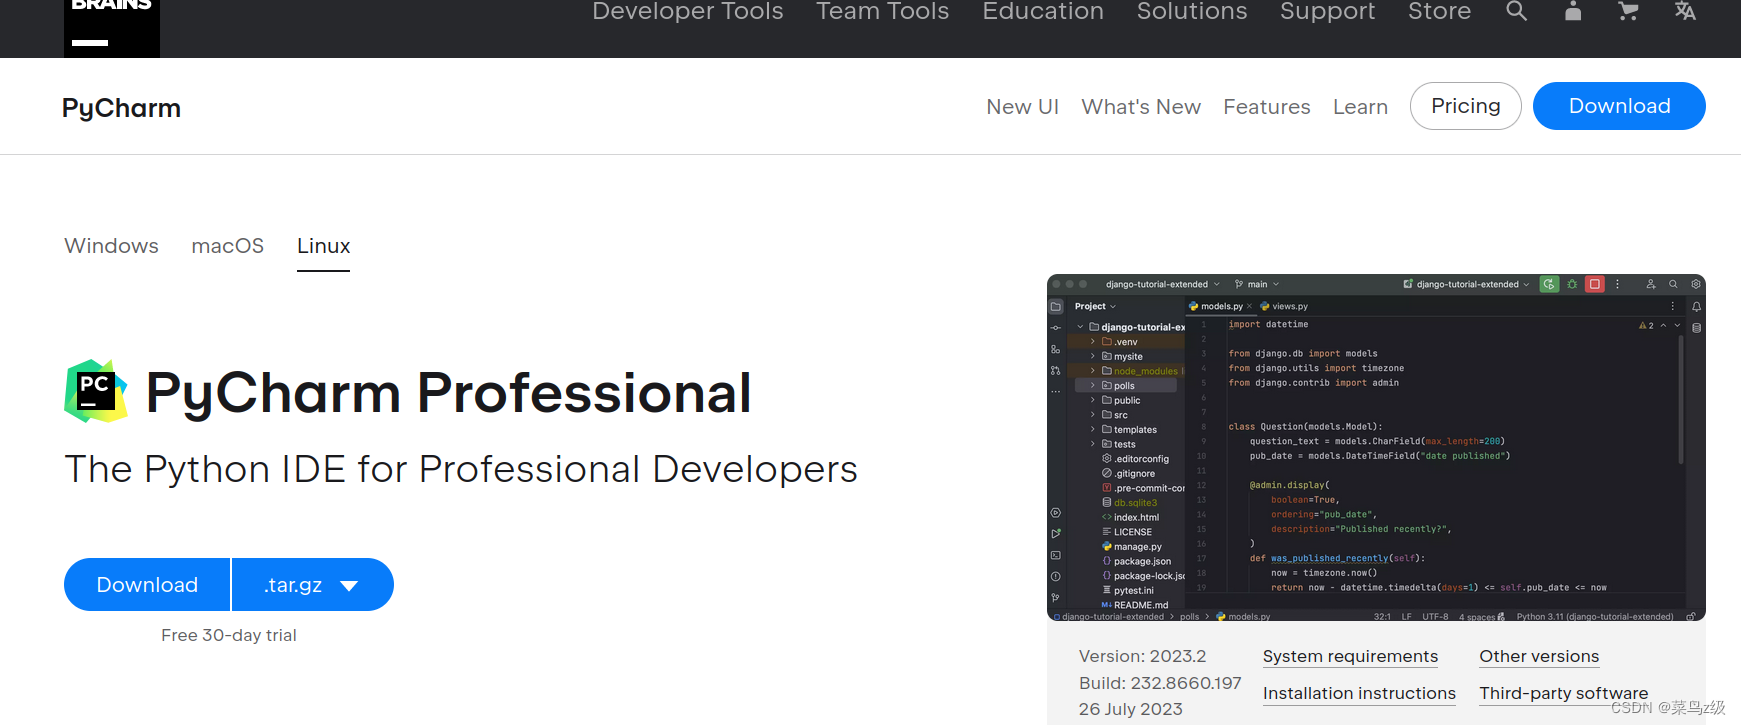The width and height of the screenshot is (1741, 725).
Task: Click the Project folder tool icon in IDE sidebar
Action: [1056, 307]
